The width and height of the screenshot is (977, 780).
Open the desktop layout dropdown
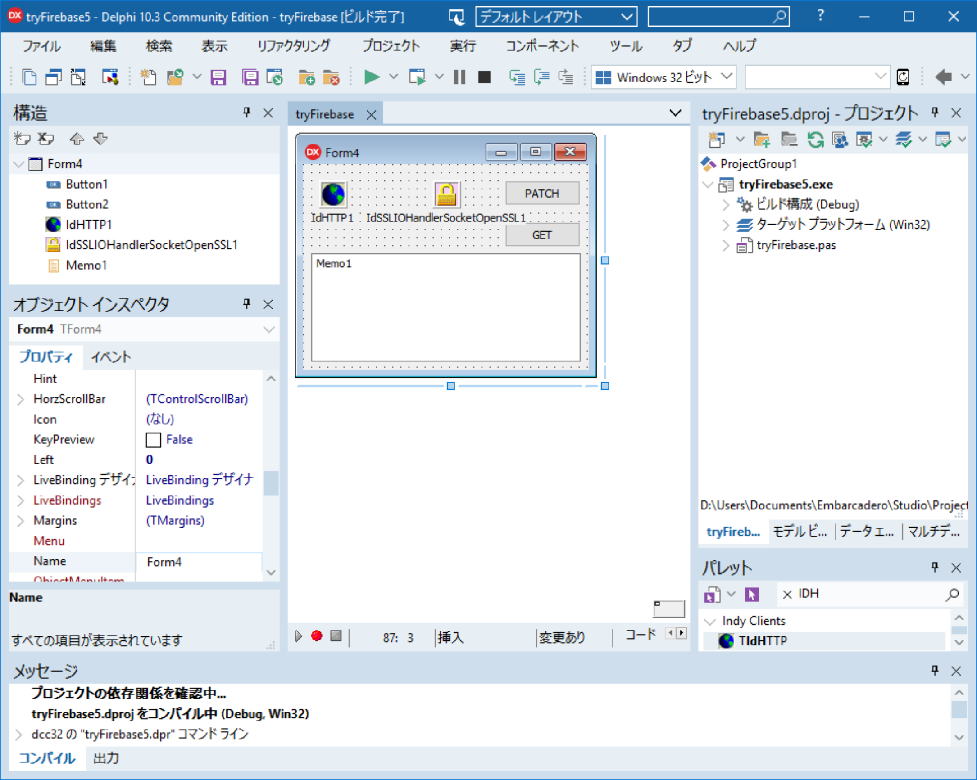pos(627,17)
